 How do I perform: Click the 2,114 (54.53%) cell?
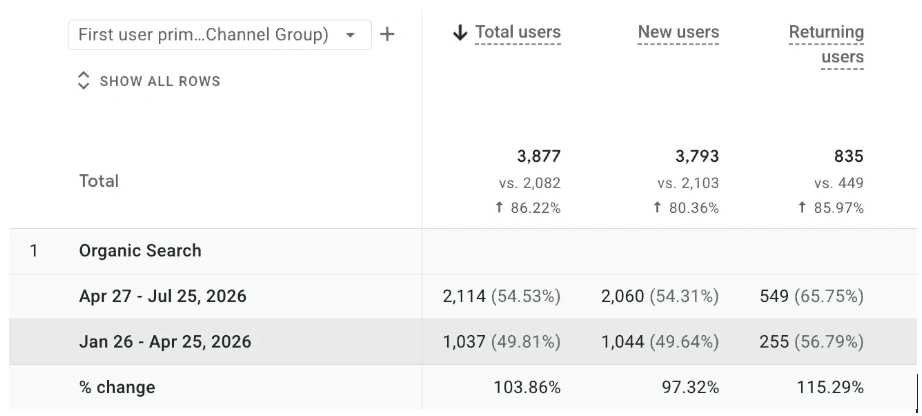coord(502,297)
